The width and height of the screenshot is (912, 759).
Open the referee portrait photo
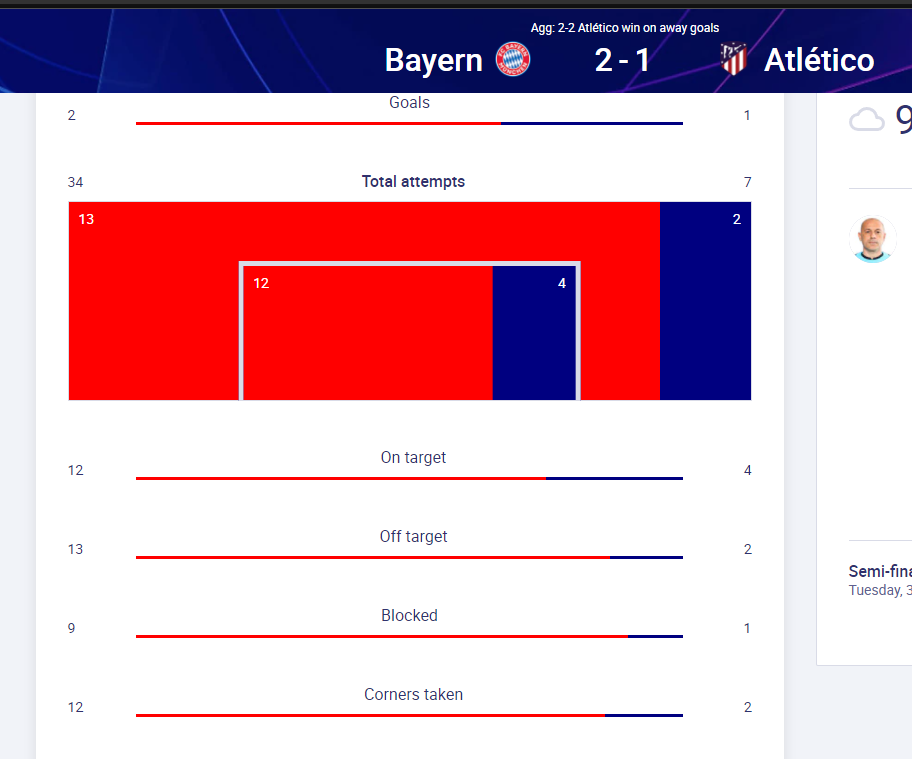(x=872, y=238)
